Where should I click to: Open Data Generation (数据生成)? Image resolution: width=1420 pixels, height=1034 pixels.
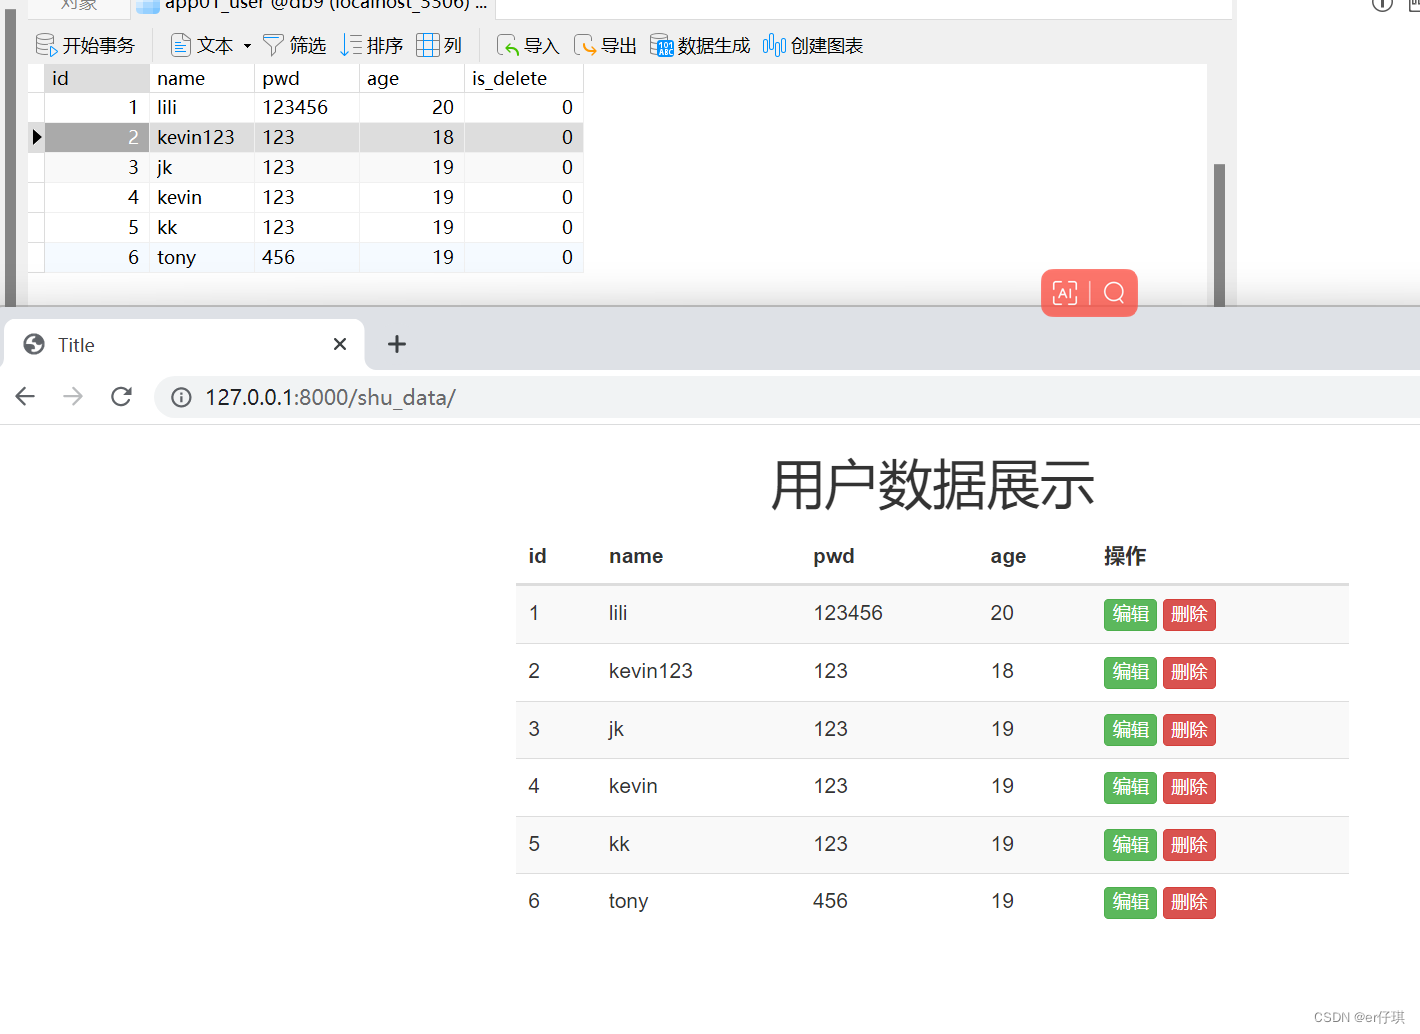pos(700,45)
